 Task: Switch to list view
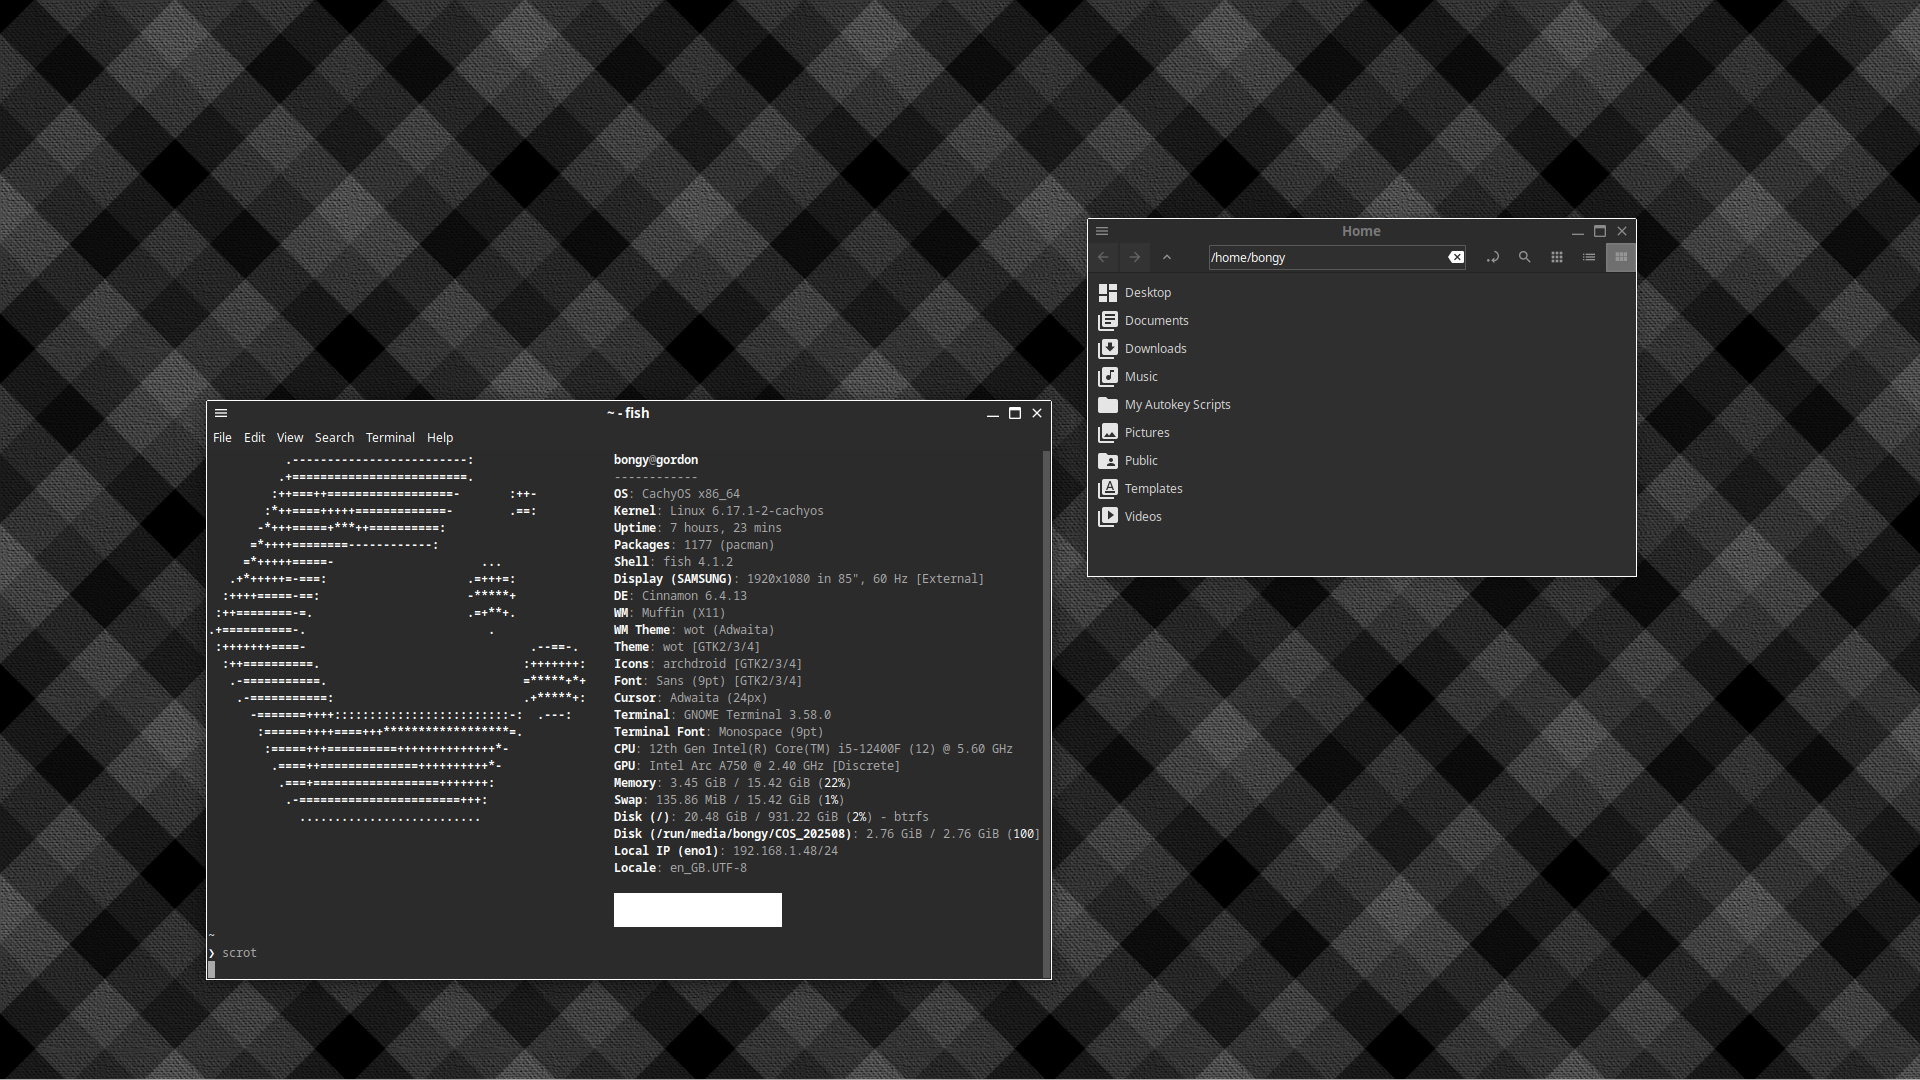[1588, 257]
